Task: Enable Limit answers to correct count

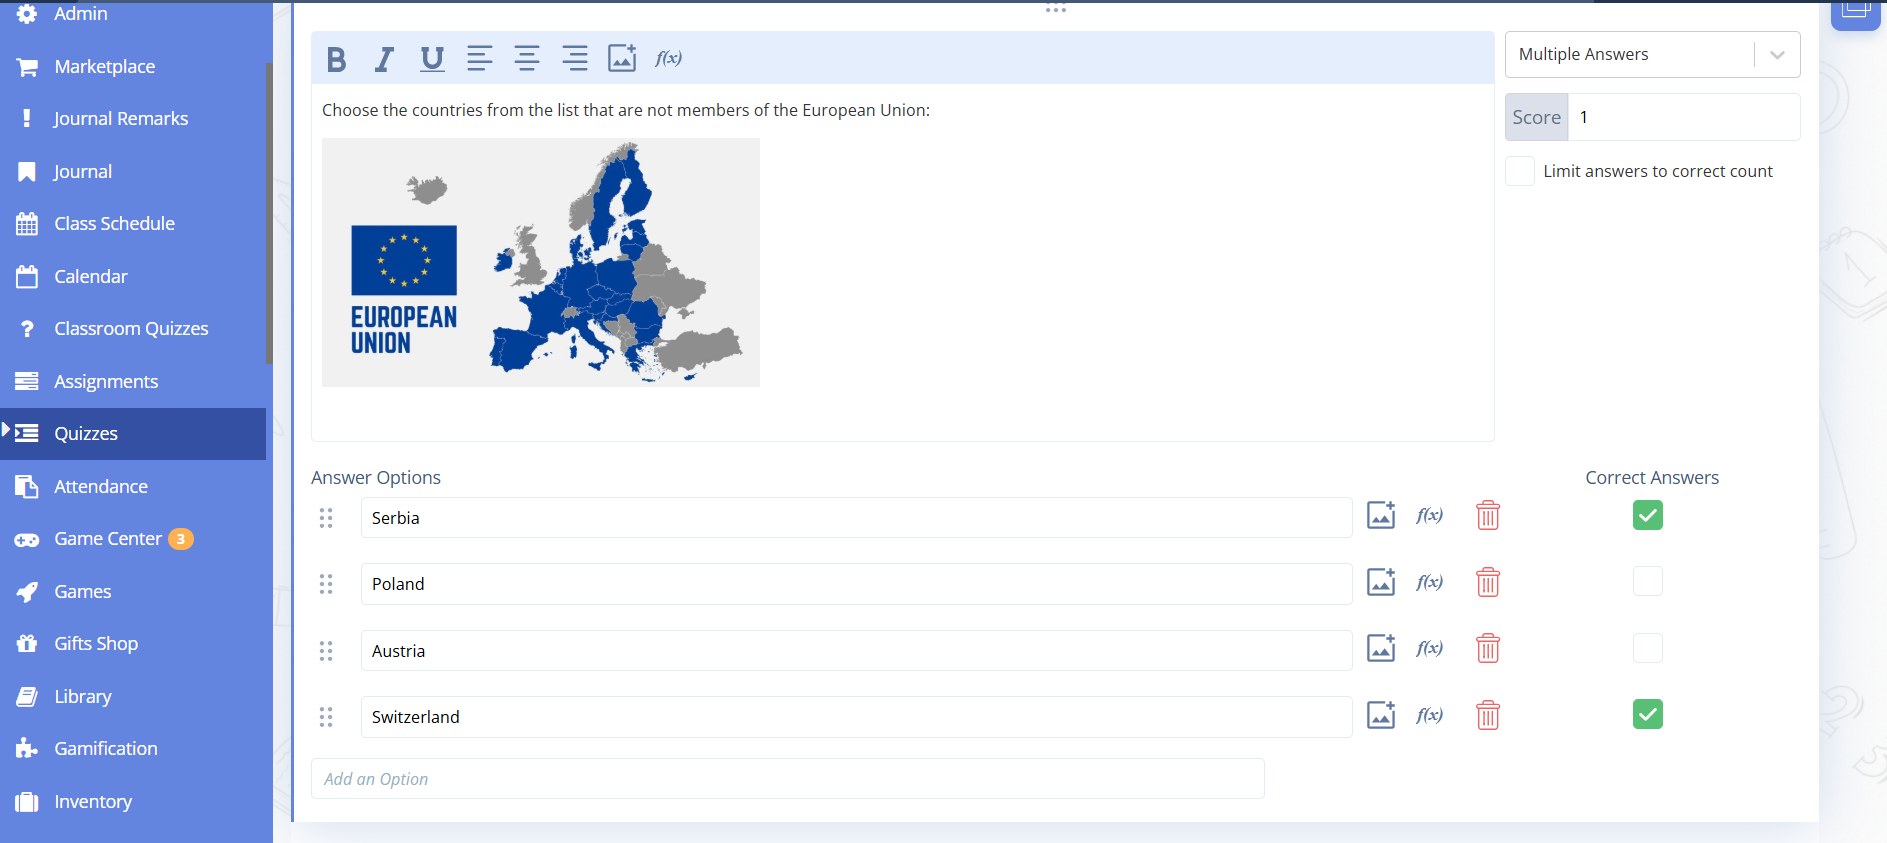Action: (1520, 171)
